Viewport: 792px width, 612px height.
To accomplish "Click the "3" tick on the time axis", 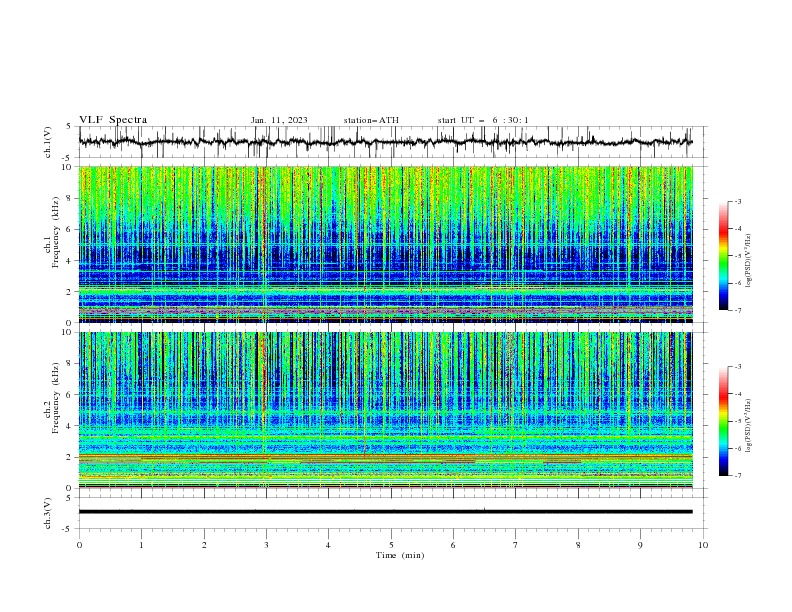I will click(266, 545).
